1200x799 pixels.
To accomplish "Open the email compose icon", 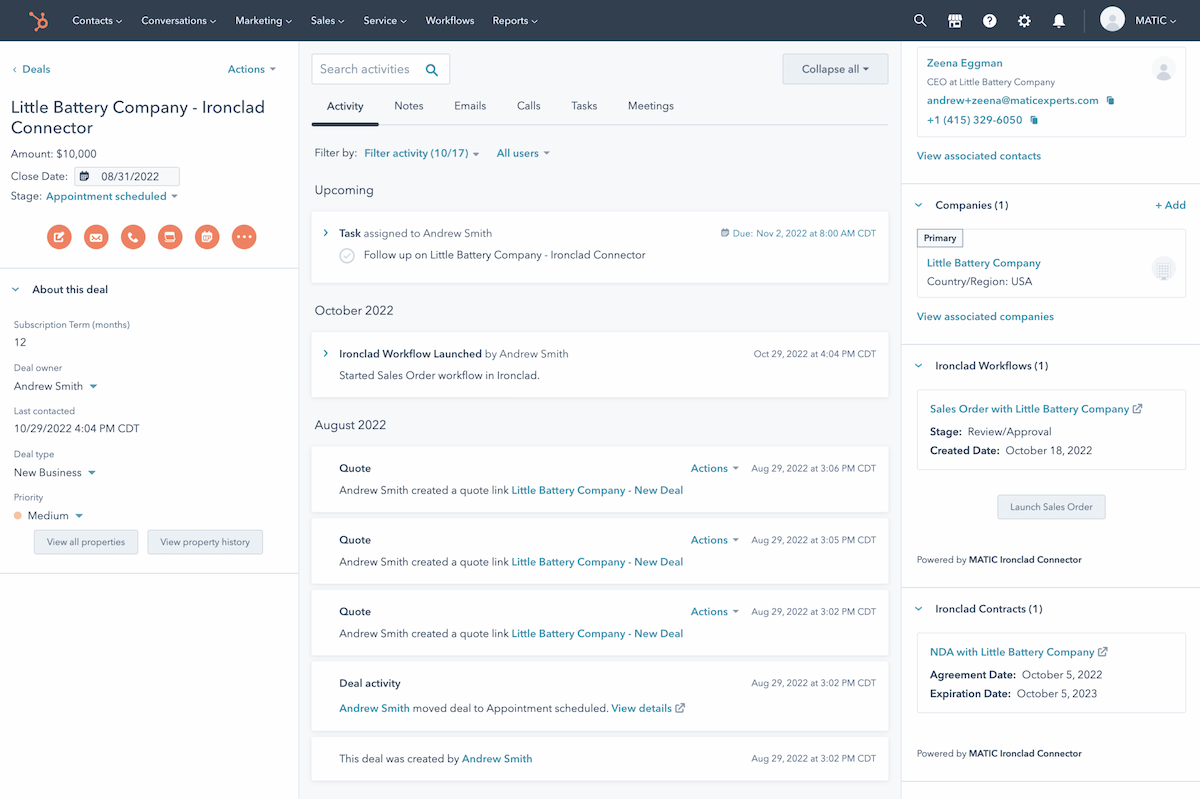I will (96, 237).
